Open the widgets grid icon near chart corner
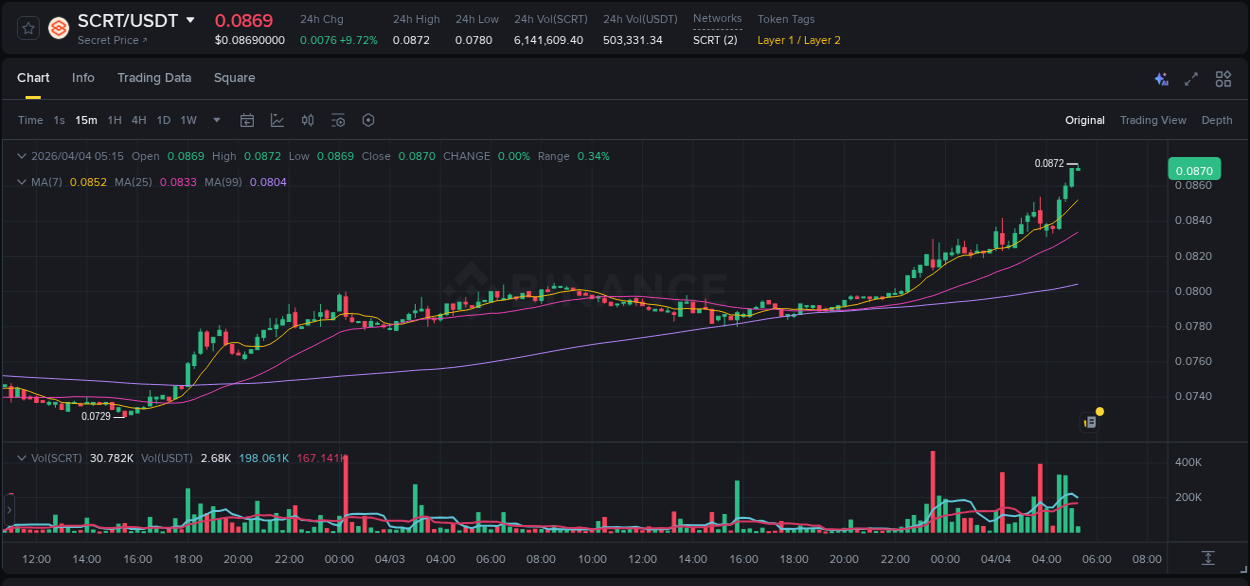Viewport: 1250px width, 586px height. coord(1222,78)
